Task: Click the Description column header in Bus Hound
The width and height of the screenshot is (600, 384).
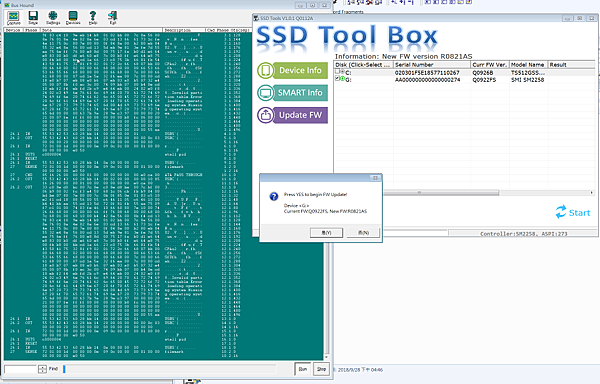Action: pos(184,30)
